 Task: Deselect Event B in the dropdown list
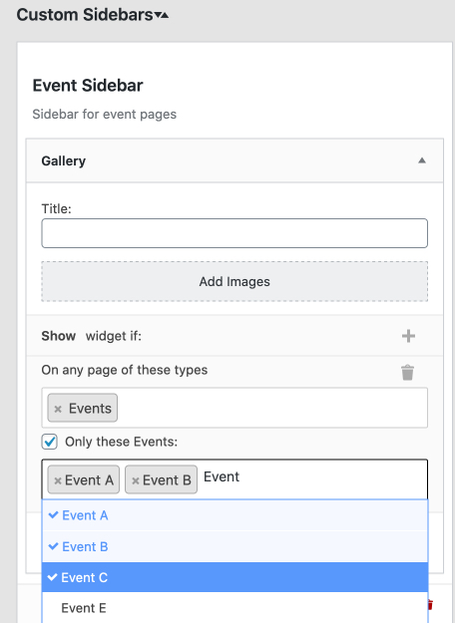235,547
